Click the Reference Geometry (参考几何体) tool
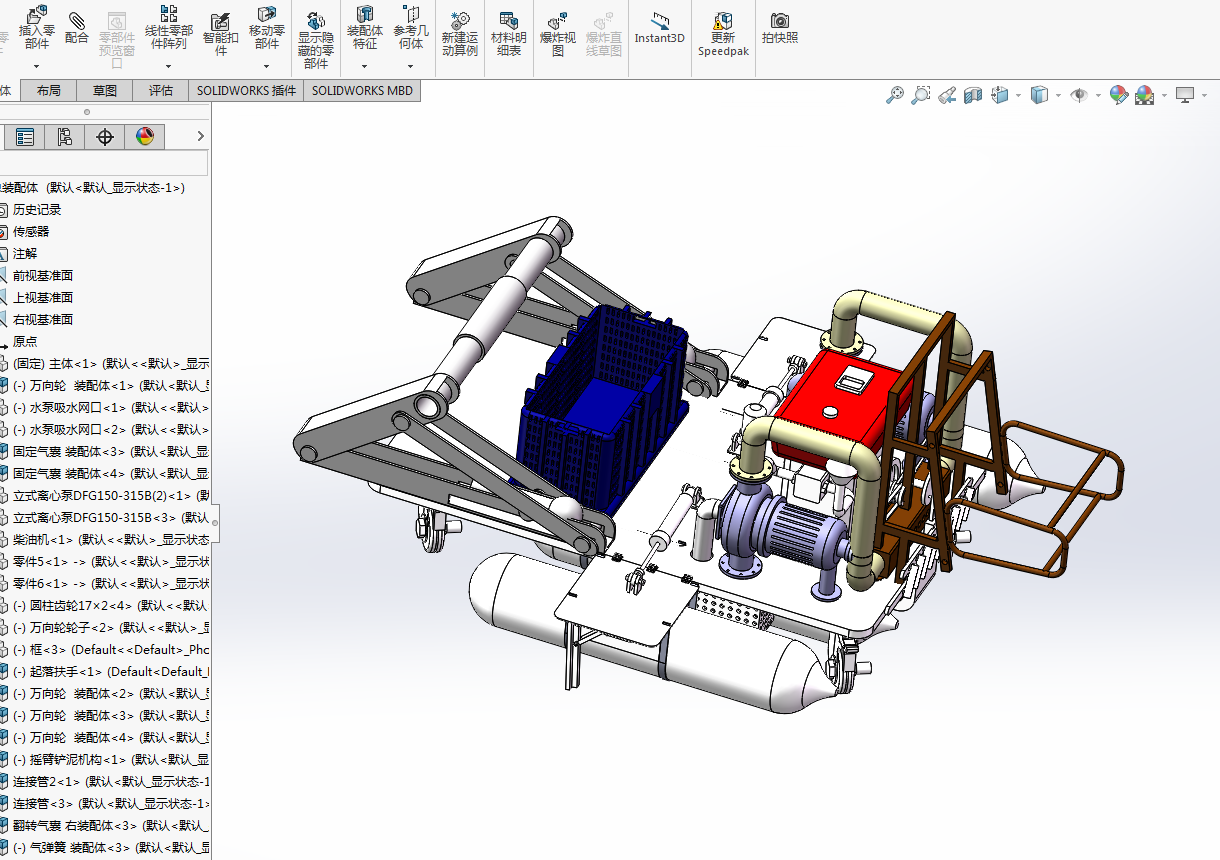Screen dimensions: 1220x860 [x=411, y=26]
